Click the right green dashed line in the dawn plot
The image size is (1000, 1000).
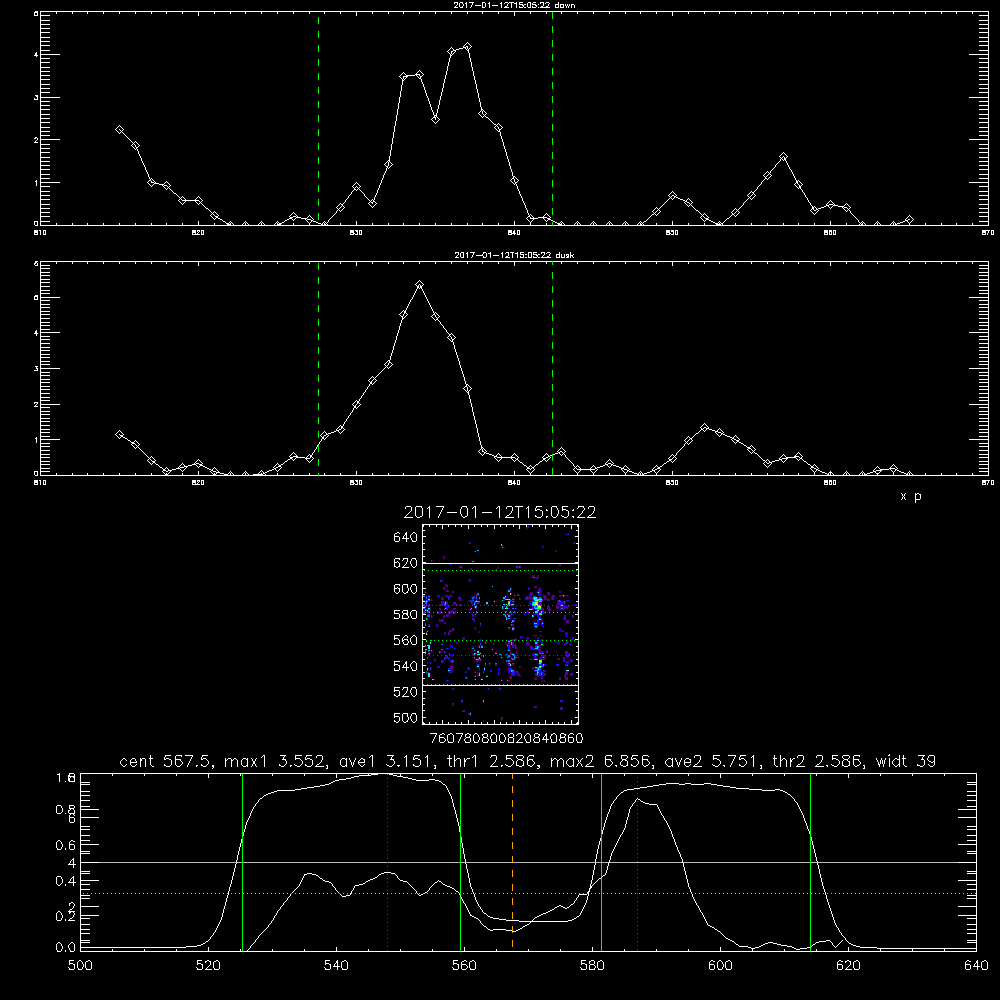click(x=552, y=118)
